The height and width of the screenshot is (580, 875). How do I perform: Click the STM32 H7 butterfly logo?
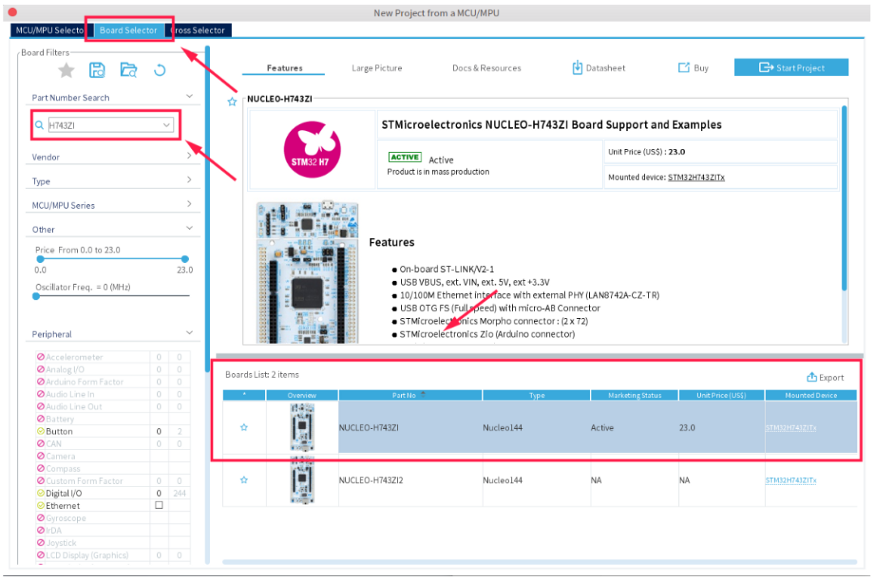click(312, 150)
